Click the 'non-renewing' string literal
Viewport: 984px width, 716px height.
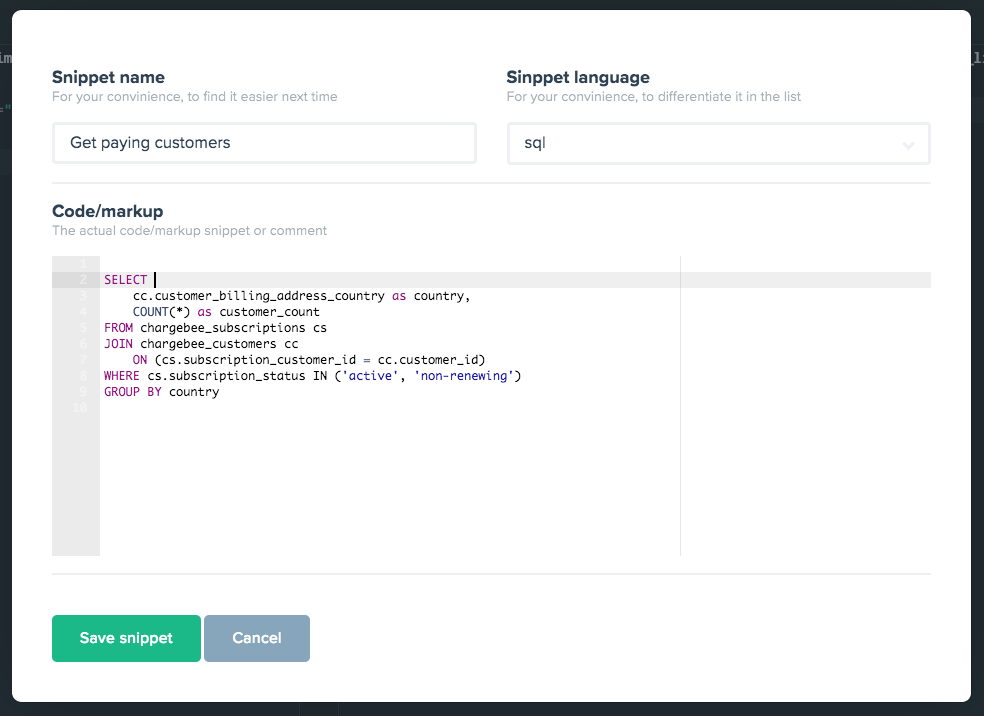point(464,376)
